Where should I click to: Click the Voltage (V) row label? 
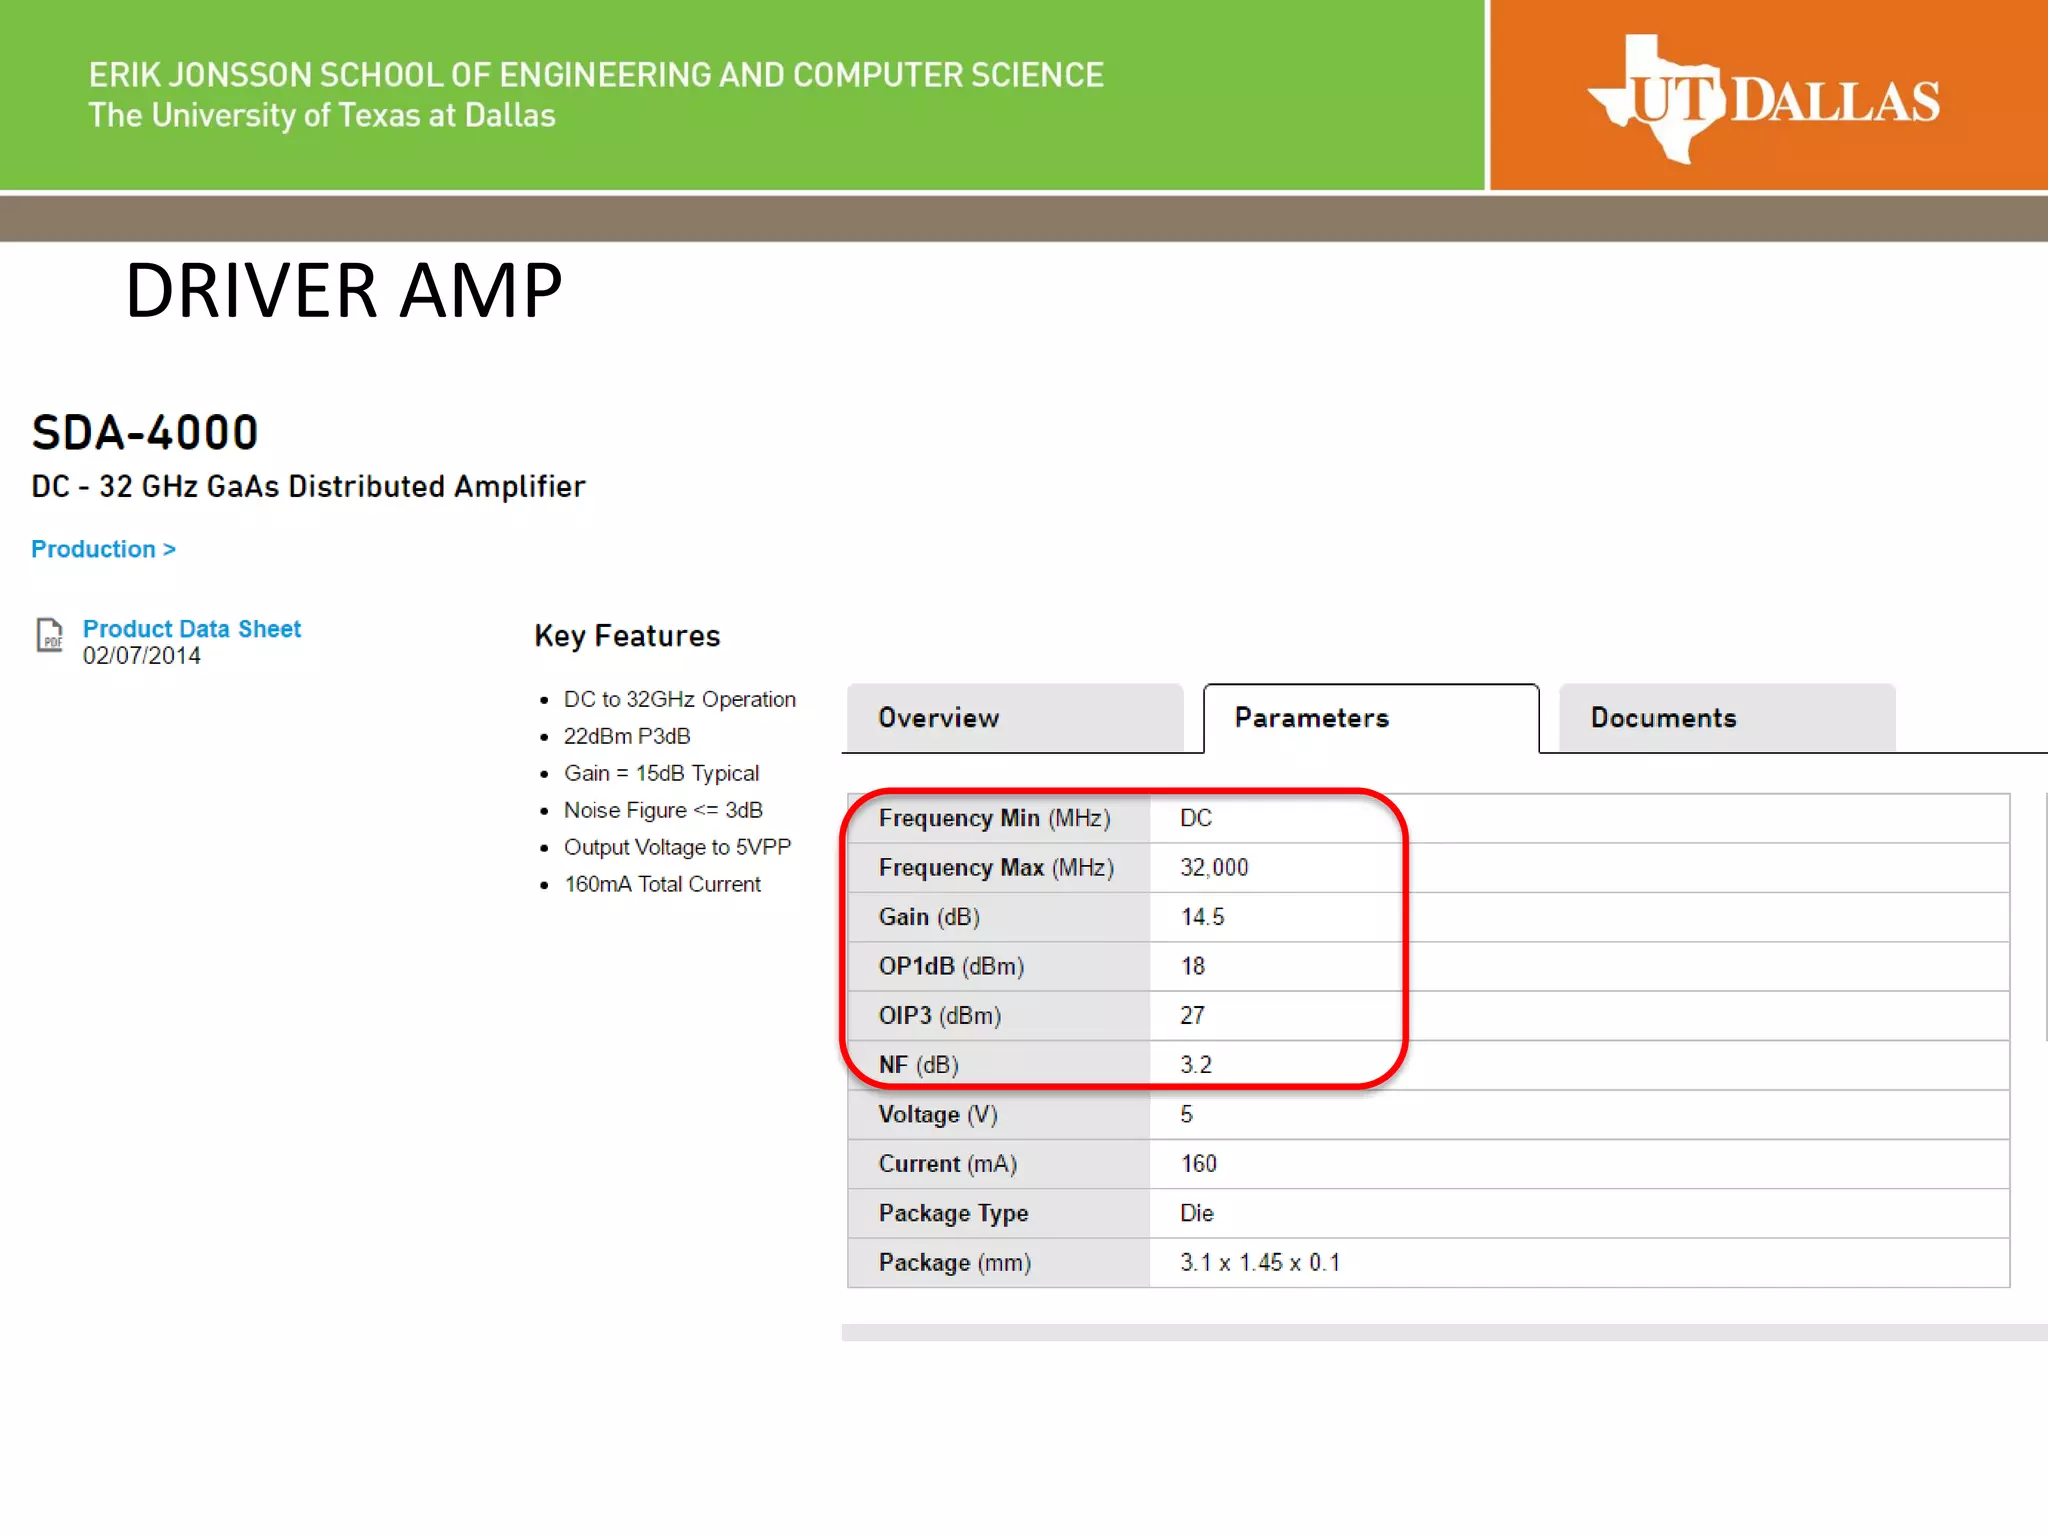(x=938, y=1114)
